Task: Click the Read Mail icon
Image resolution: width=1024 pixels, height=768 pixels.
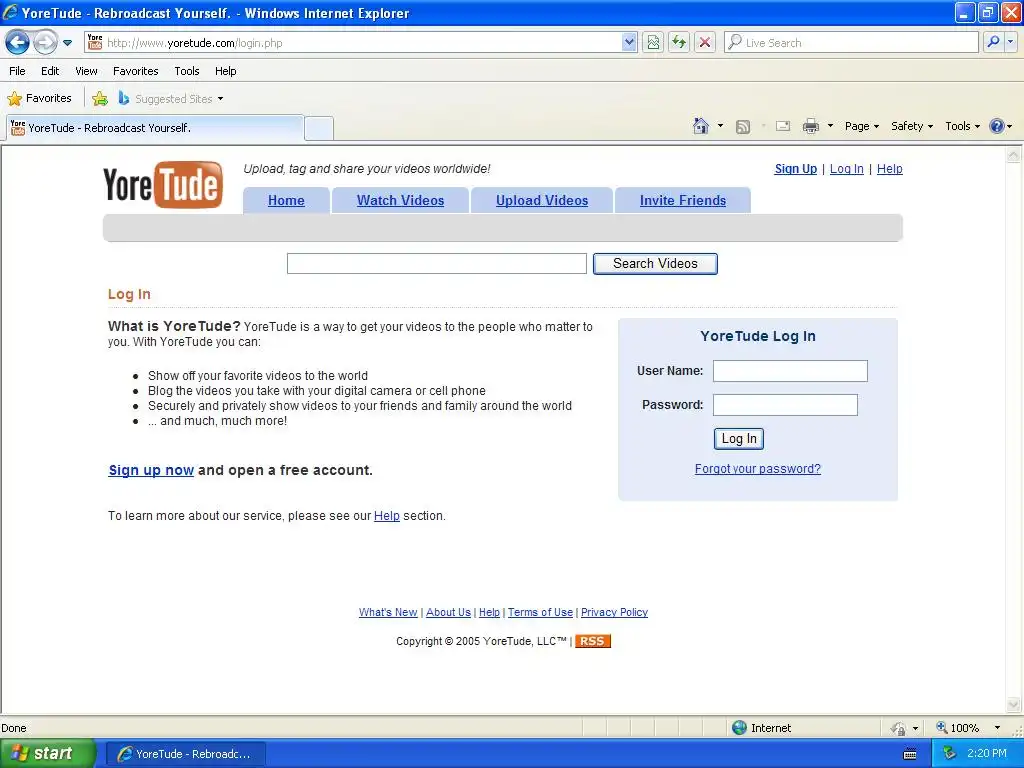Action: click(x=783, y=126)
